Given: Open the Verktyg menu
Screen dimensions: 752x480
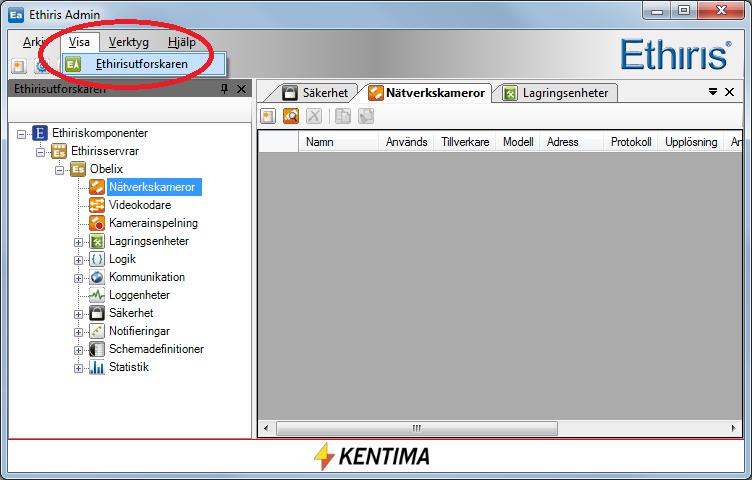Looking at the screenshot, I should (129, 42).
